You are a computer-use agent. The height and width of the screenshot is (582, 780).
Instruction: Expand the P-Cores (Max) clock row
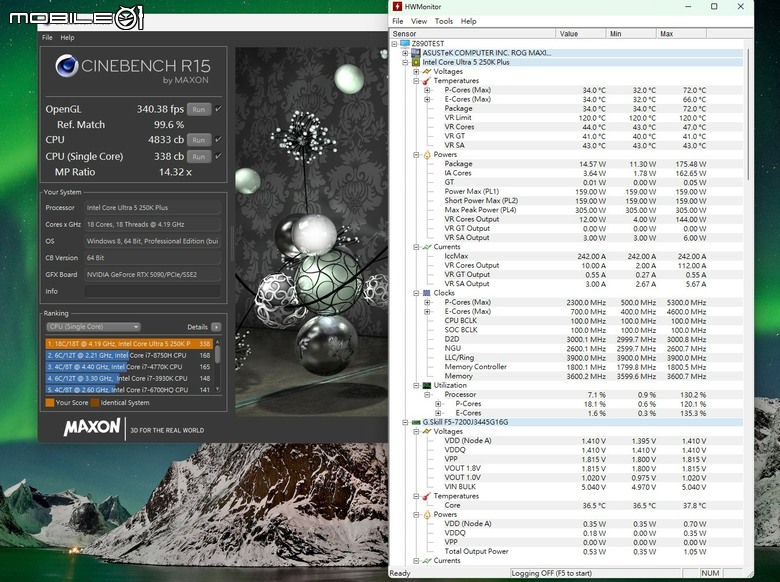427,302
